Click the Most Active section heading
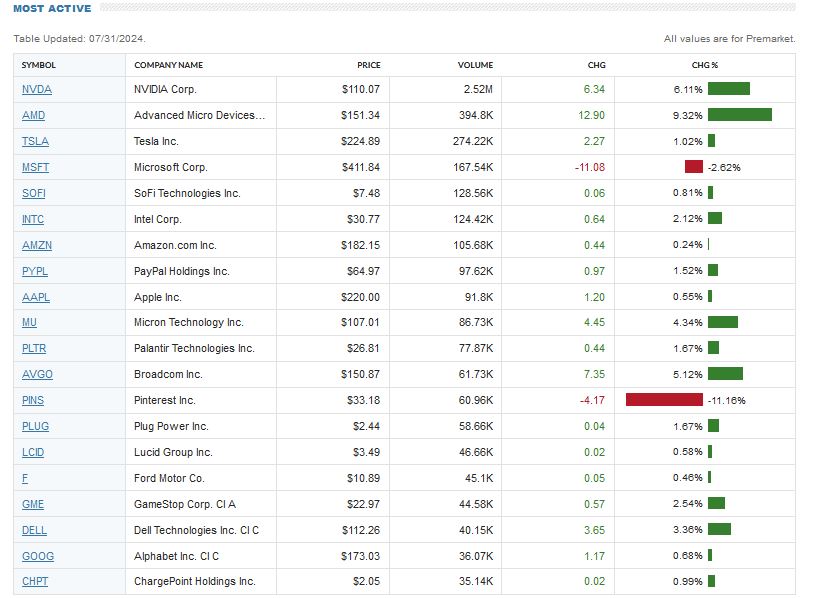The width and height of the screenshot is (838, 598). coord(52,9)
